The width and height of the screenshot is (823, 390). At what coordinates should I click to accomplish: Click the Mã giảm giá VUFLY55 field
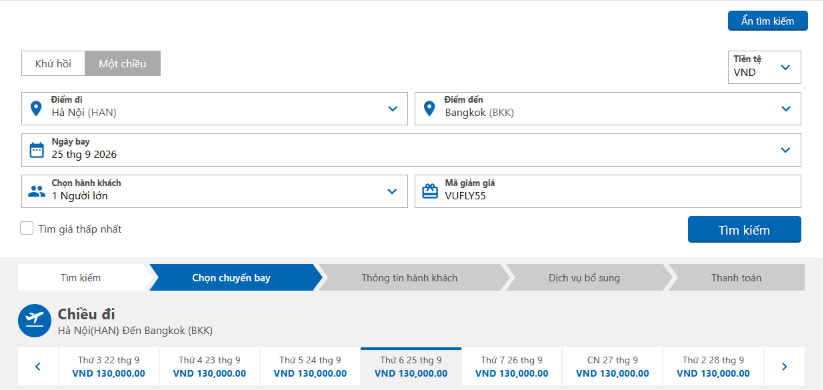[x=608, y=191]
